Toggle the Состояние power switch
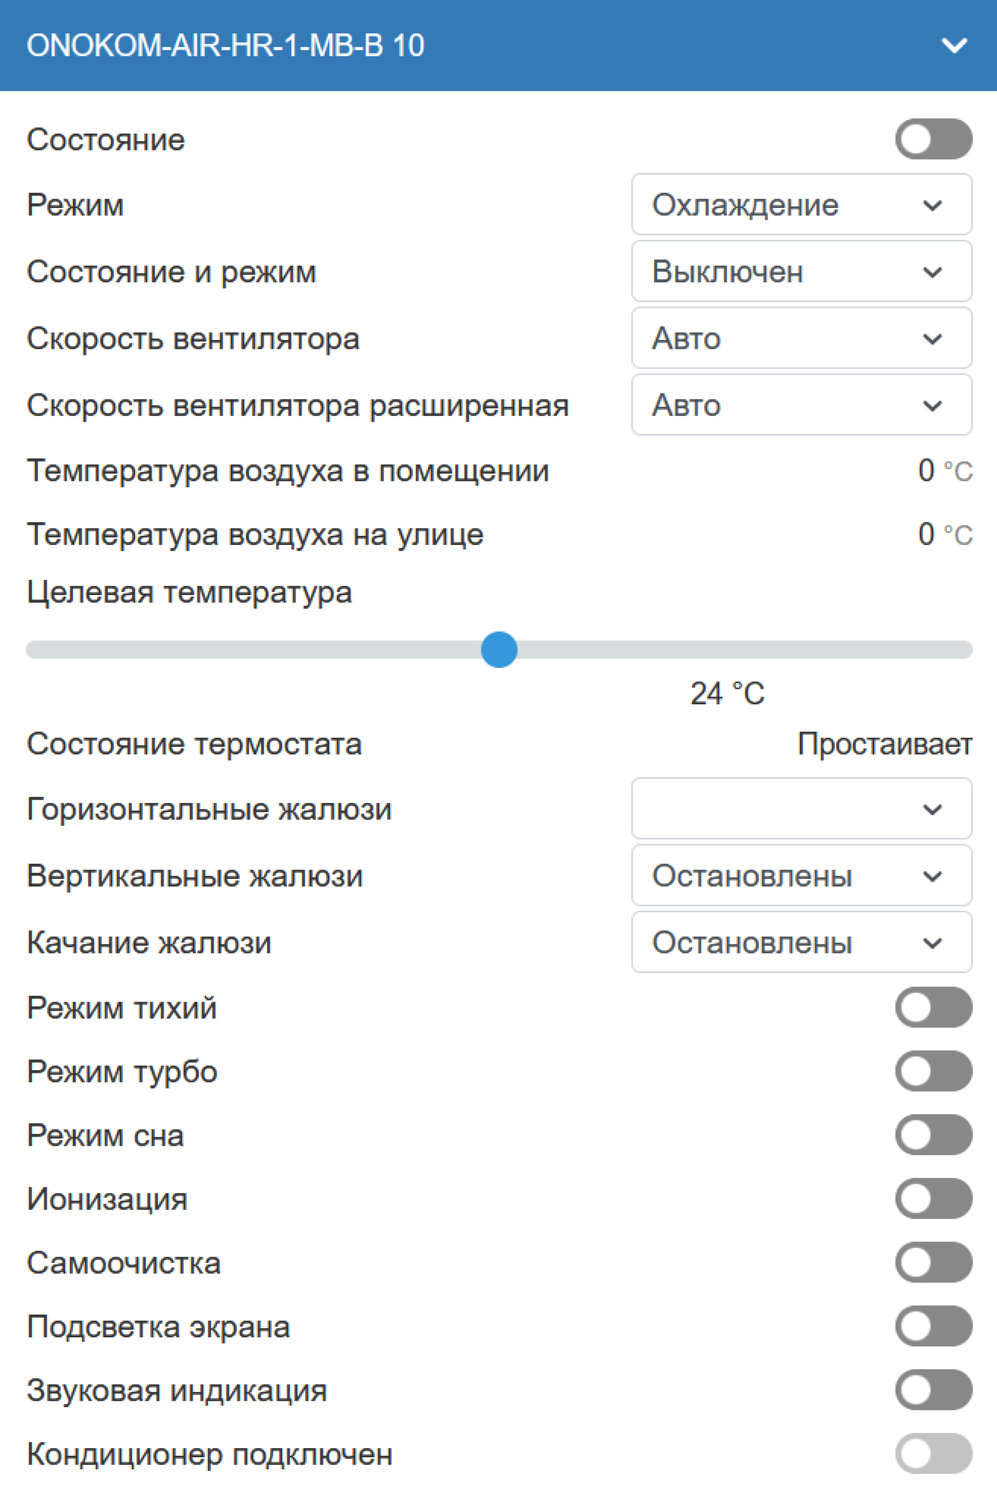 (x=933, y=140)
